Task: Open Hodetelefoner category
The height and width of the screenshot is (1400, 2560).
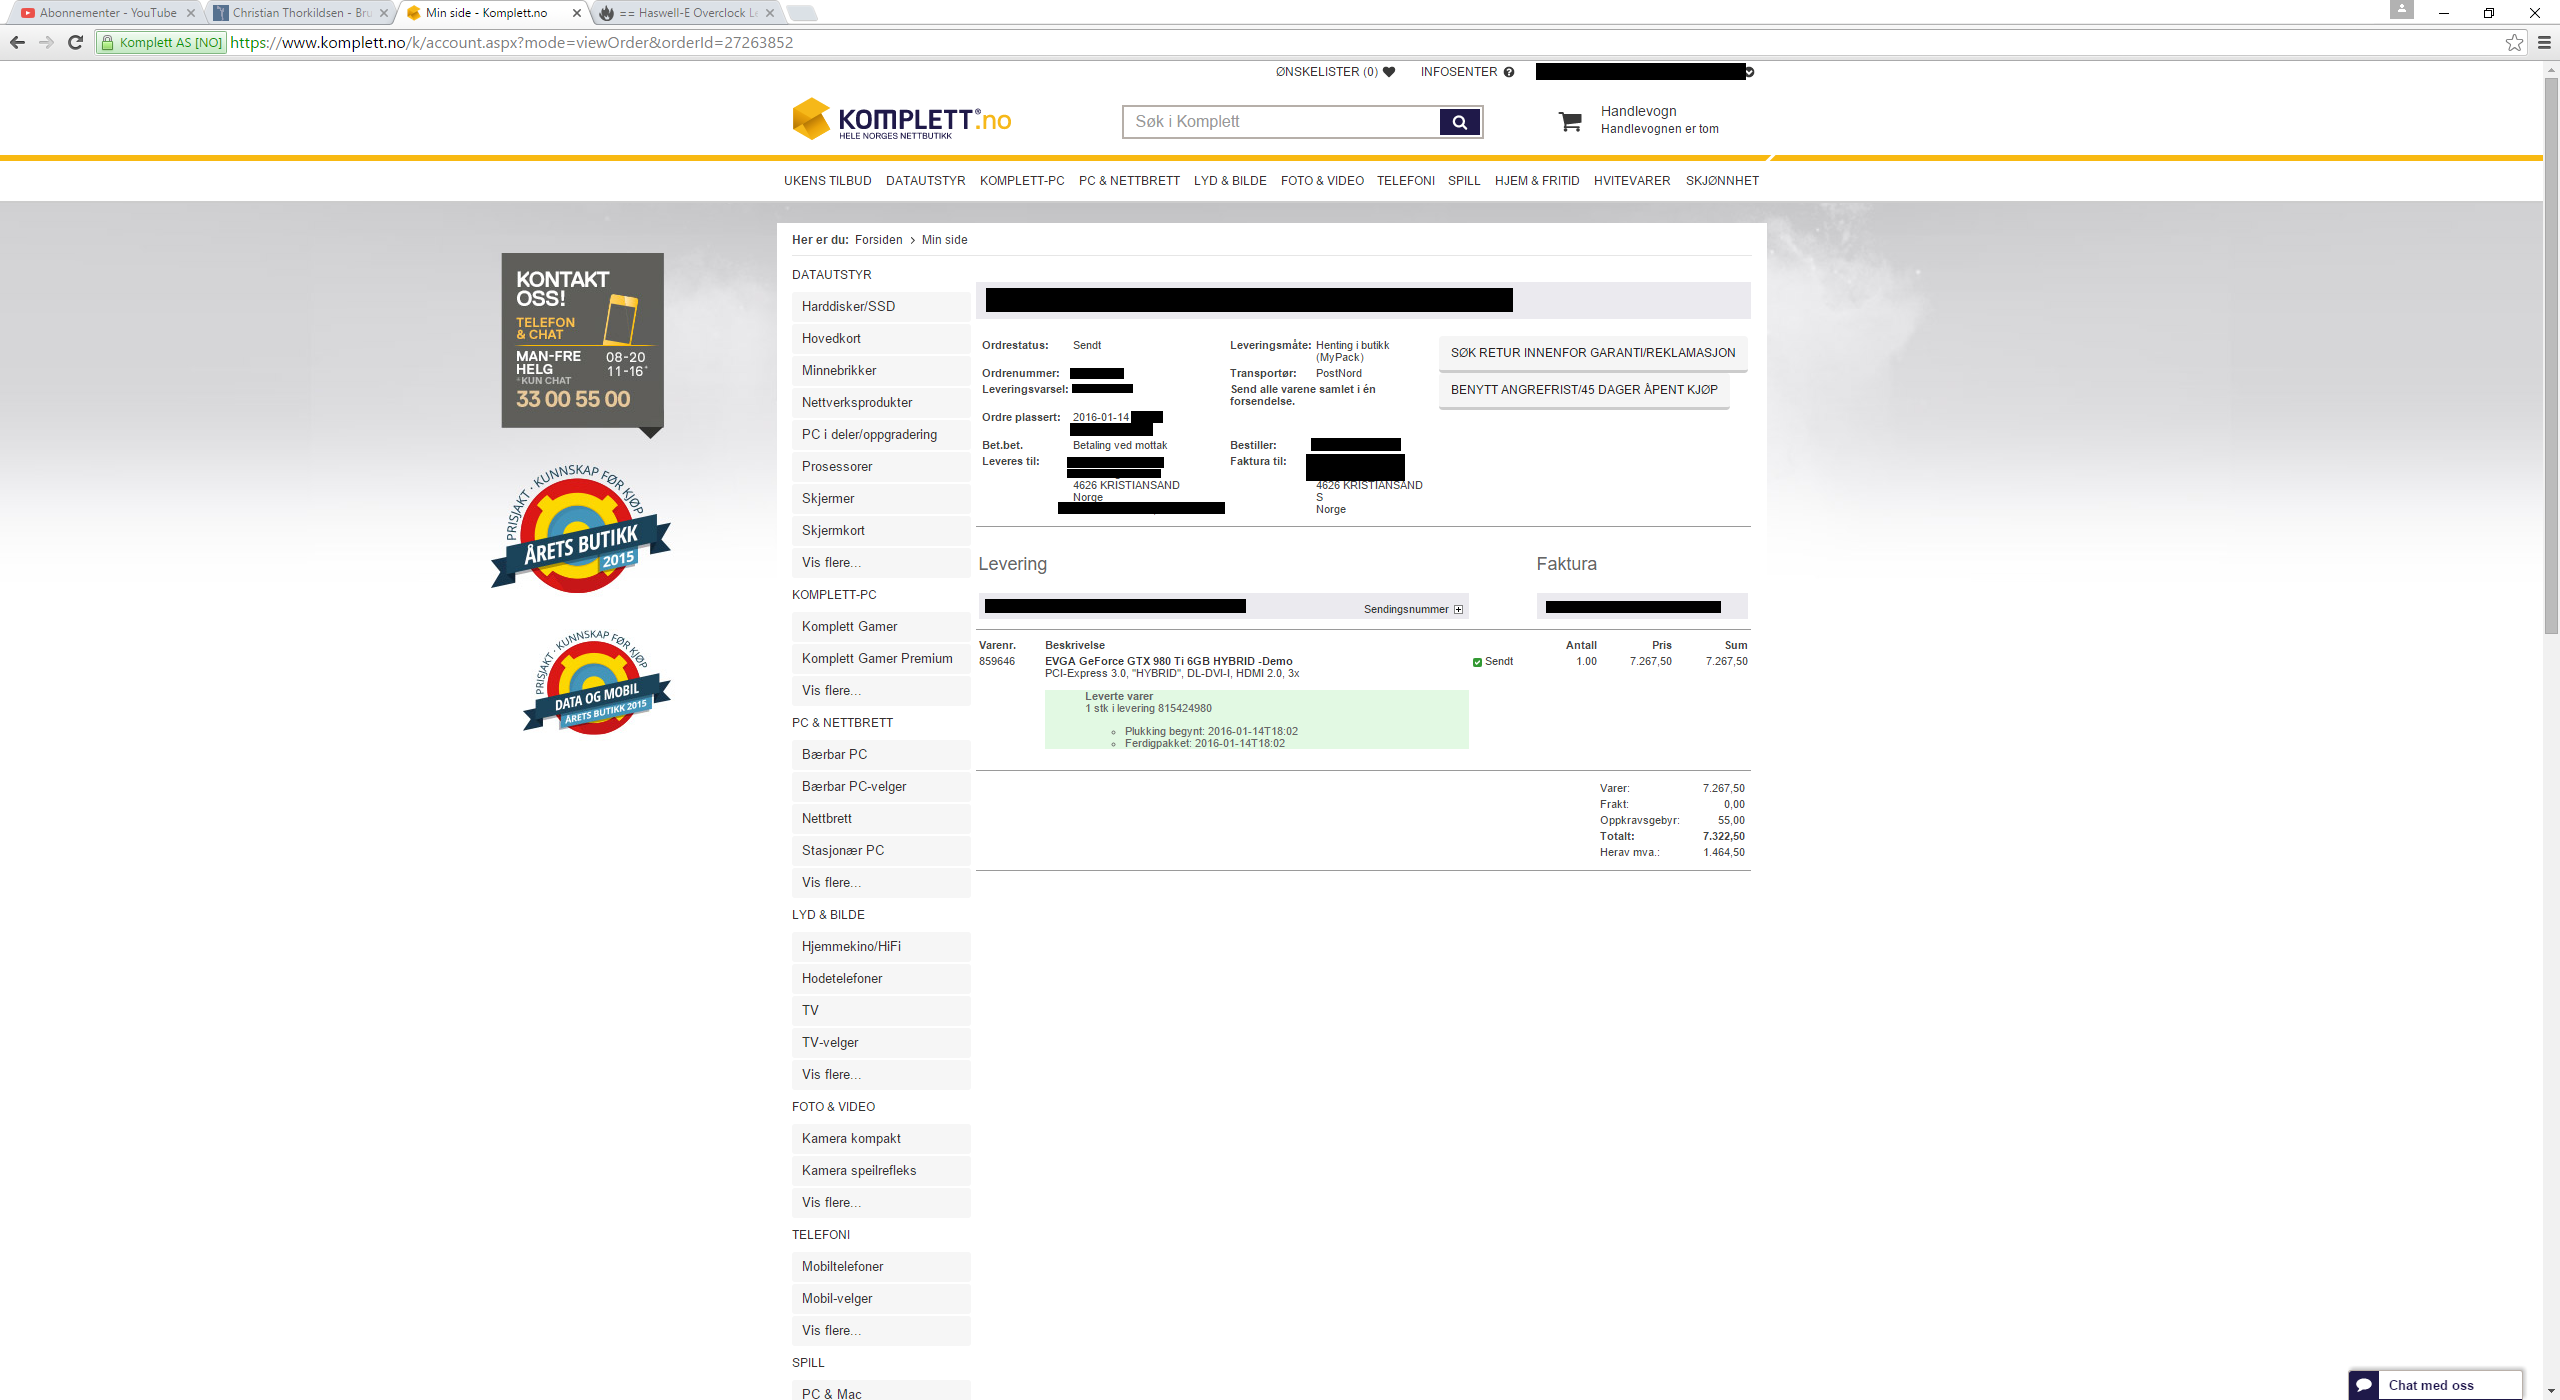Action: (x=881, y=979)
